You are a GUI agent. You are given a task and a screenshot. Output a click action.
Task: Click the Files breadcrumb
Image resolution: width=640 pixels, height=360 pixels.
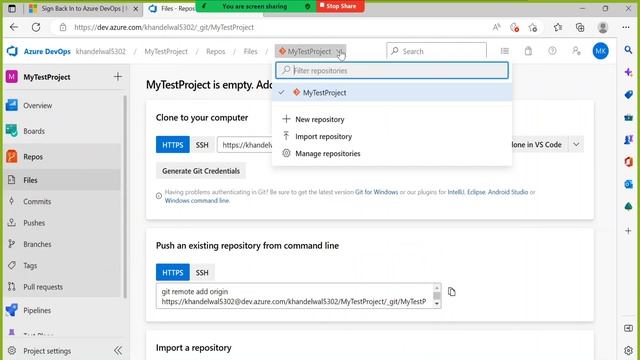click(x=250, y=51)
